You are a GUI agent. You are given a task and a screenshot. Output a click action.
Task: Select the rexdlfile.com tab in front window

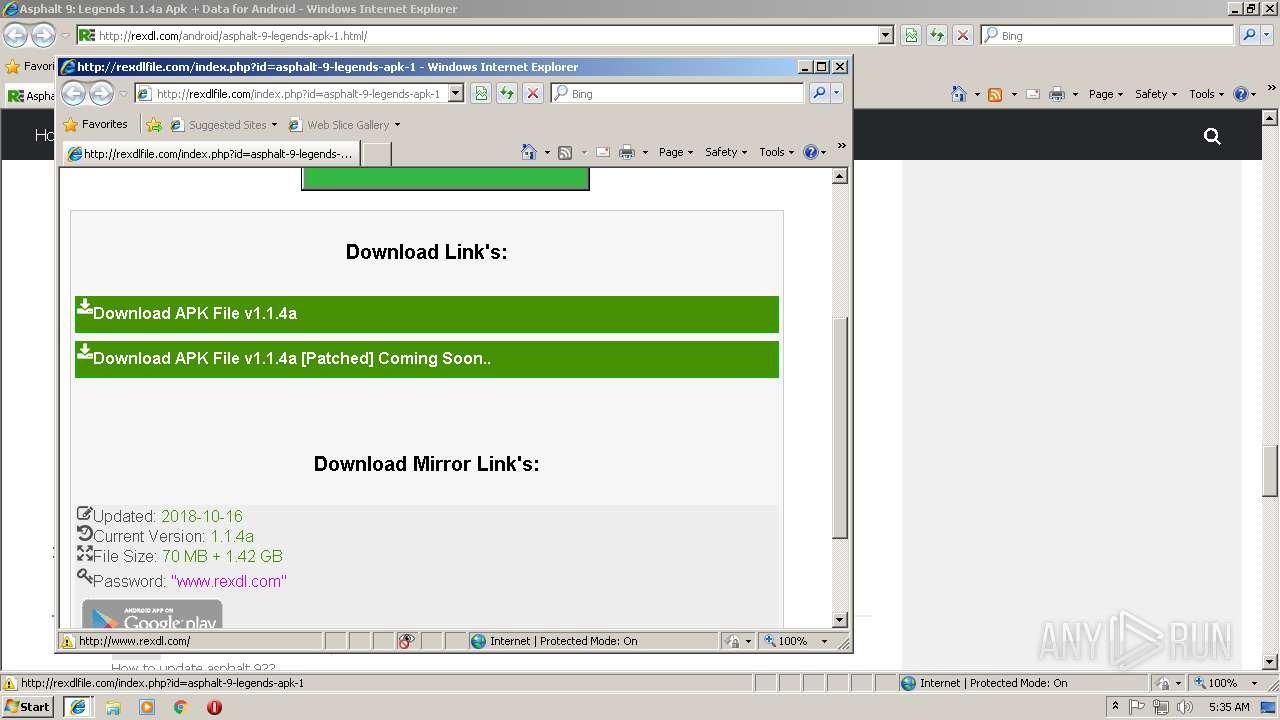click(x=211, y=153)
